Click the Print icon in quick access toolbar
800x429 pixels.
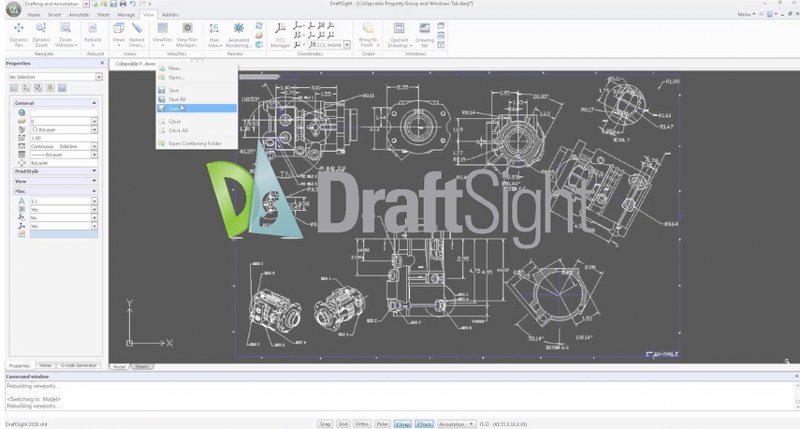tap(122, 4)
